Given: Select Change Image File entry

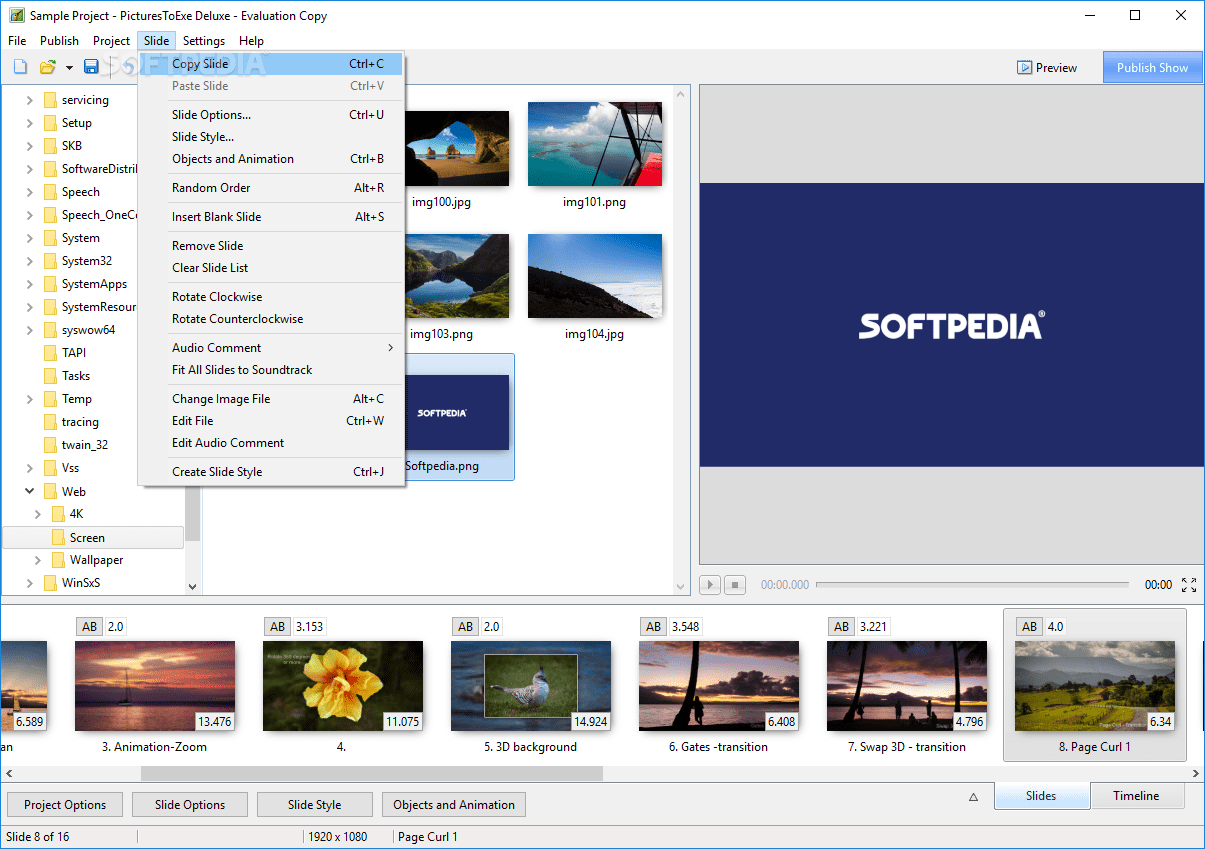Looking at the screenshot, I should [x=271, y=399].
